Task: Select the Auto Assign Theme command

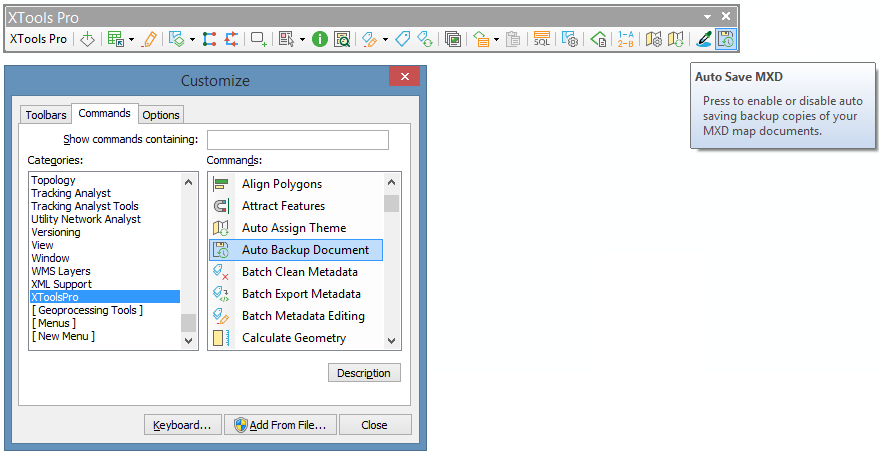Action: tap(296, 228)
